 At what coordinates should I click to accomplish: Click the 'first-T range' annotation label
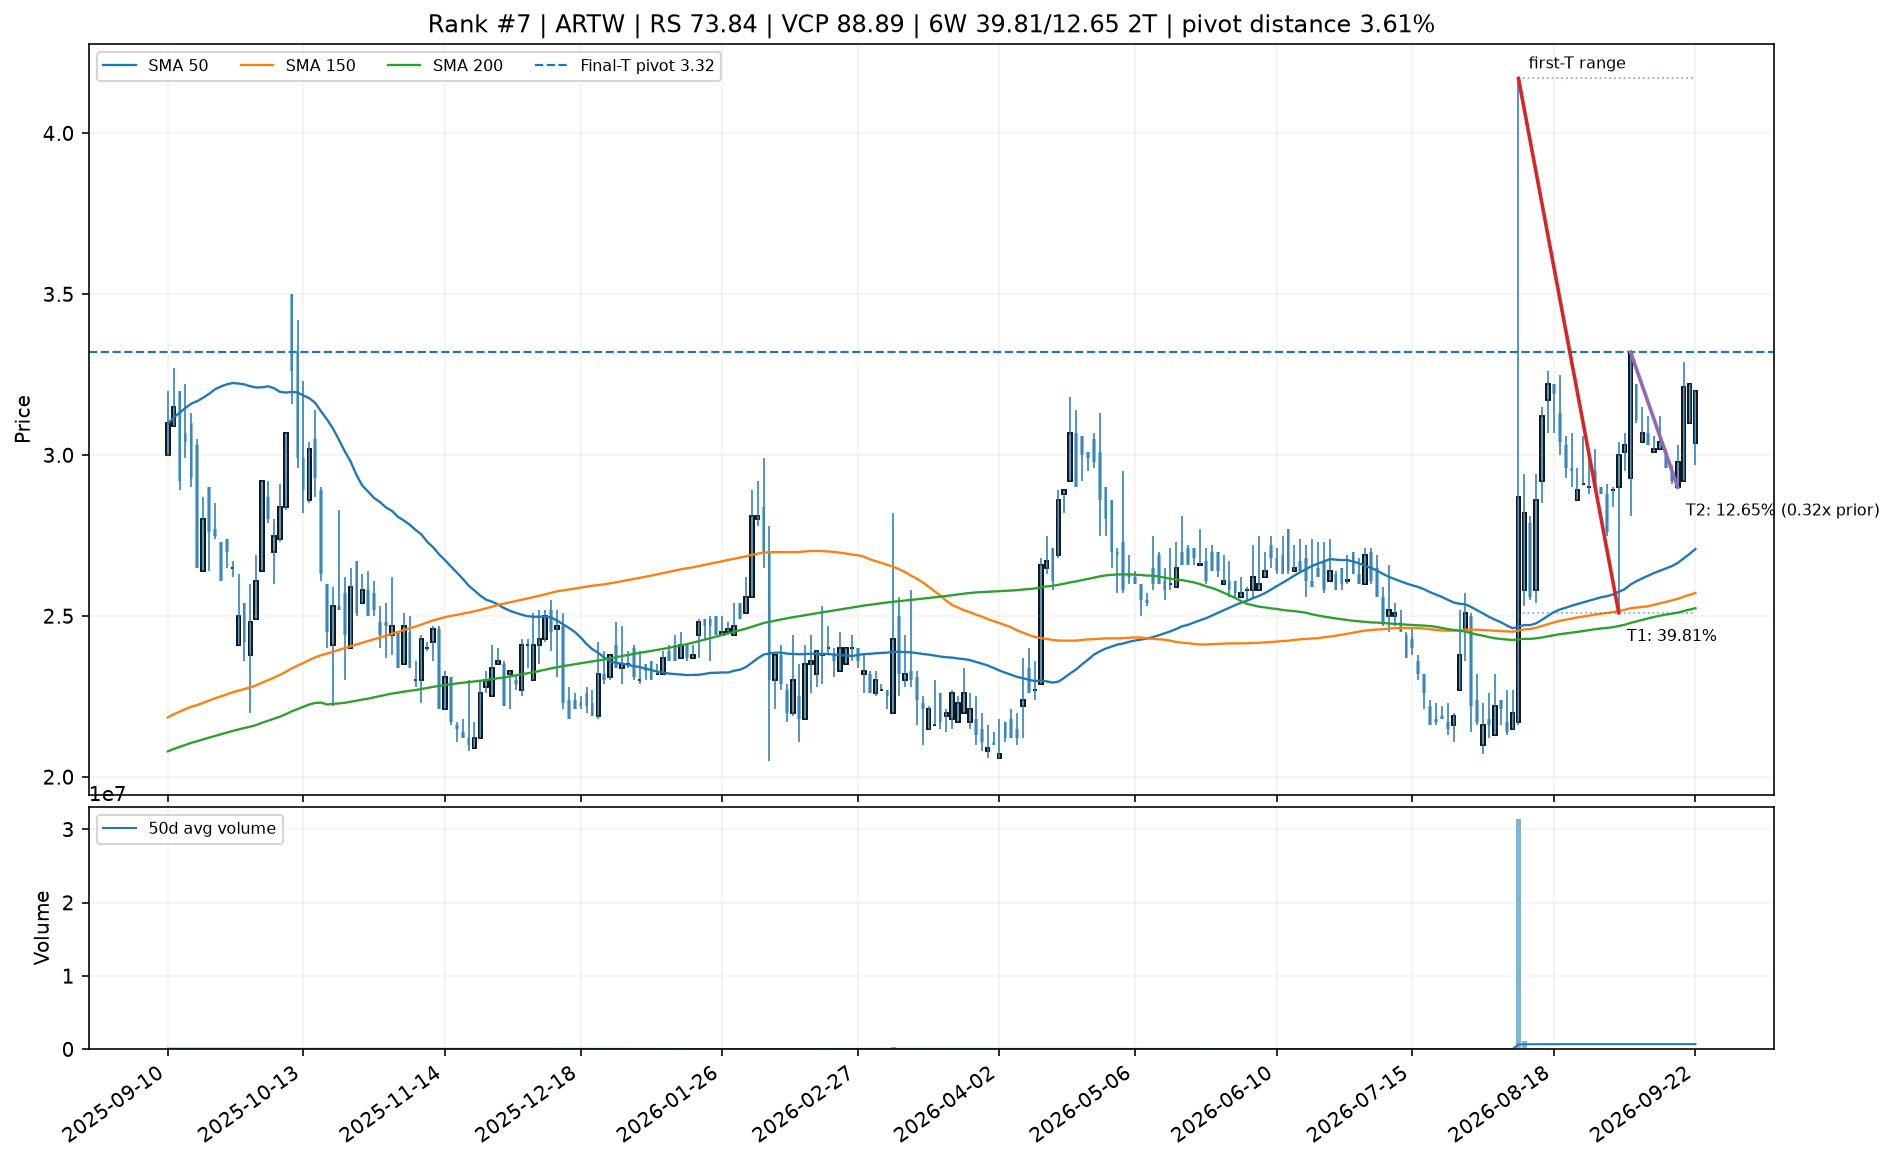pos(1577,63)
